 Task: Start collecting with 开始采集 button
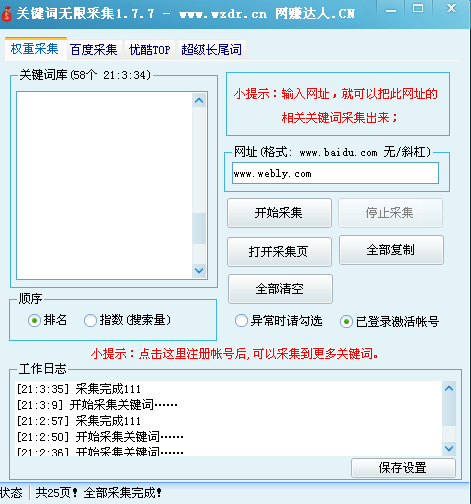pyautogui.click(x=279, y=213)
